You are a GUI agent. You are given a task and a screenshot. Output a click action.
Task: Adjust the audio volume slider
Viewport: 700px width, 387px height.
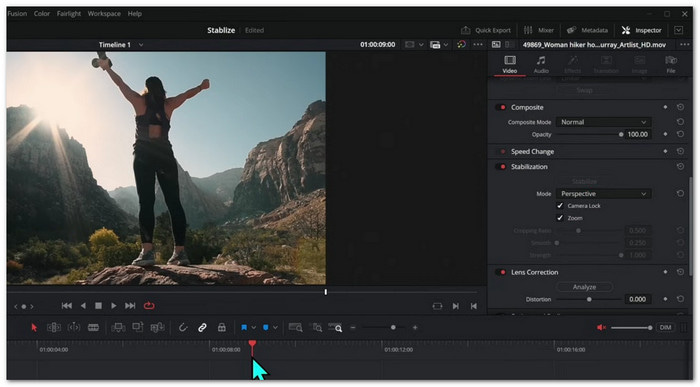tap(632, 328)
